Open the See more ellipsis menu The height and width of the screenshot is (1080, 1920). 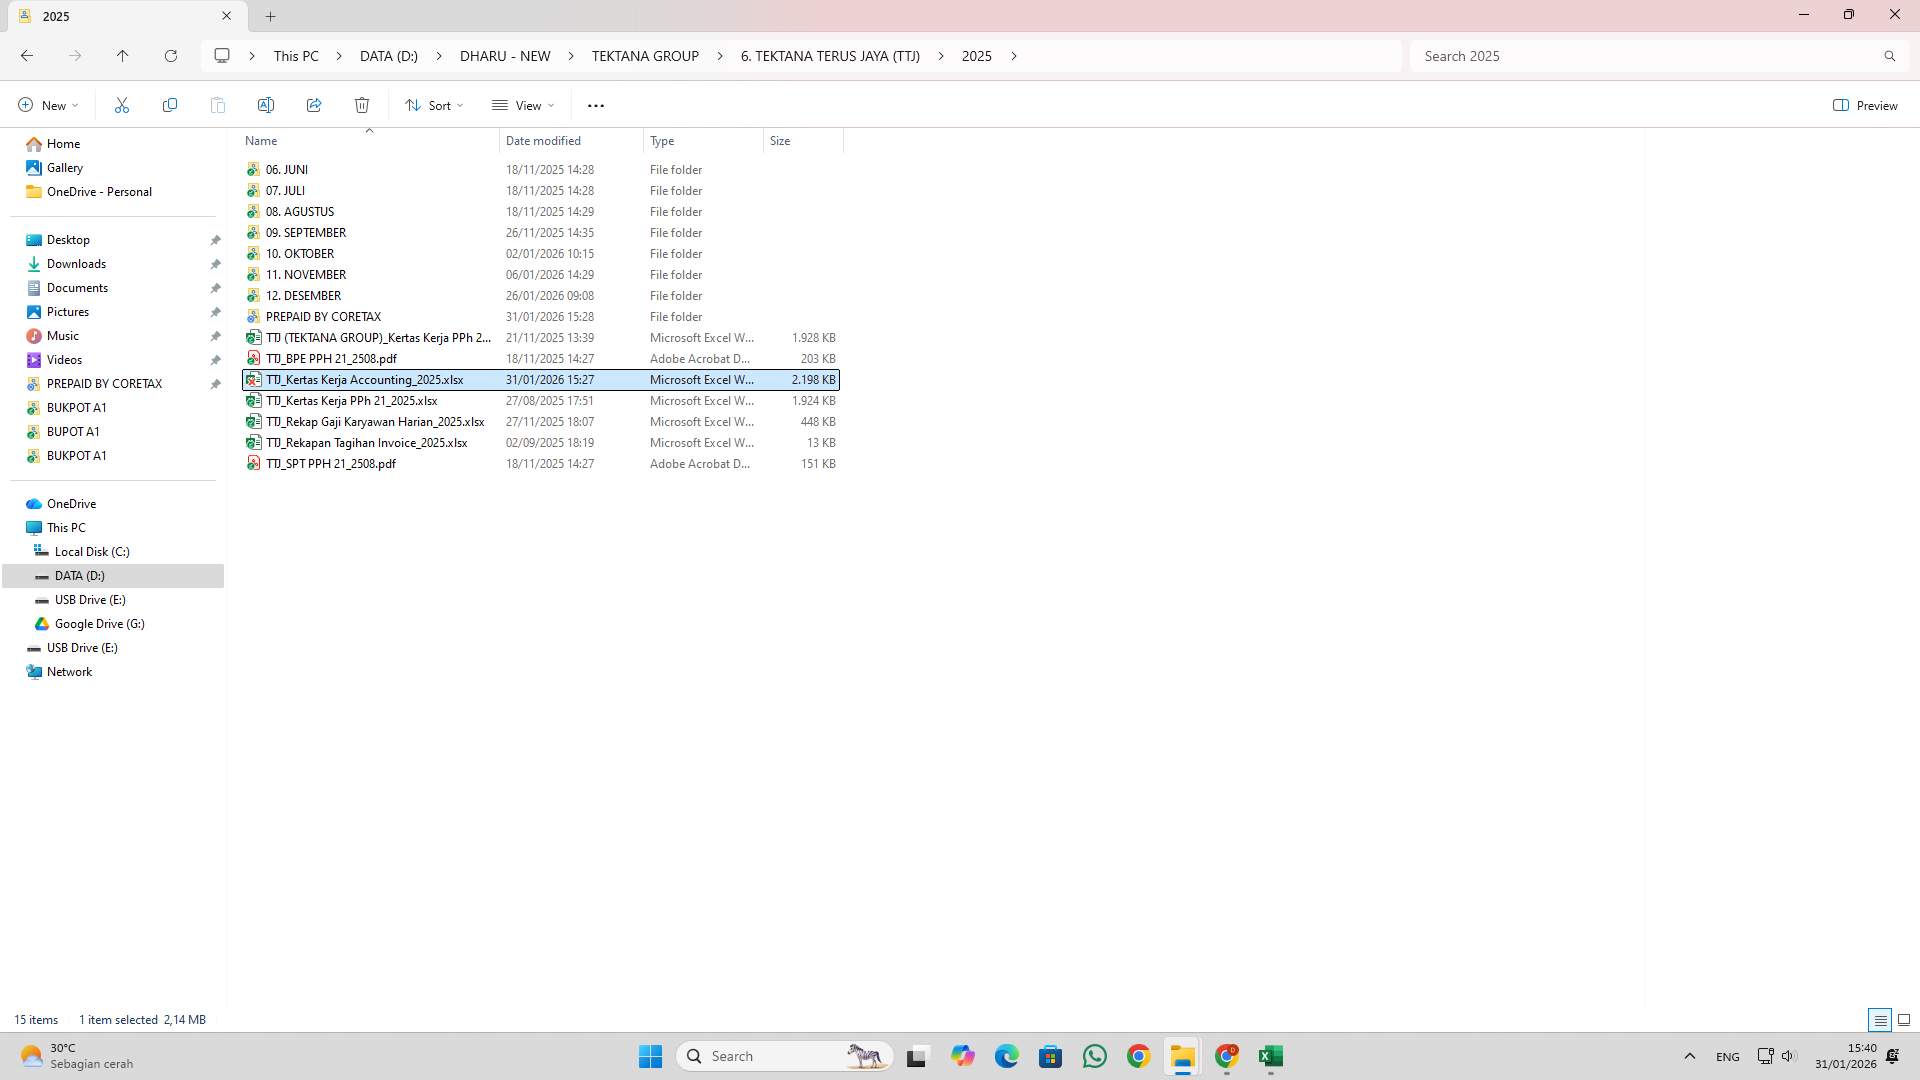click(x=596, y=105)
